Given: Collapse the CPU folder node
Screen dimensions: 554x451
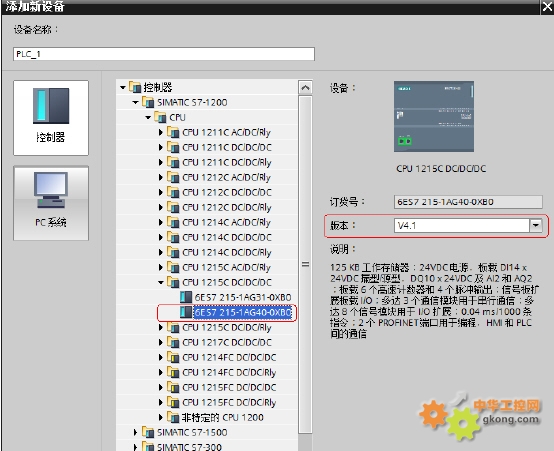Looking at the screenshot, I should click(x=148, y=117).
